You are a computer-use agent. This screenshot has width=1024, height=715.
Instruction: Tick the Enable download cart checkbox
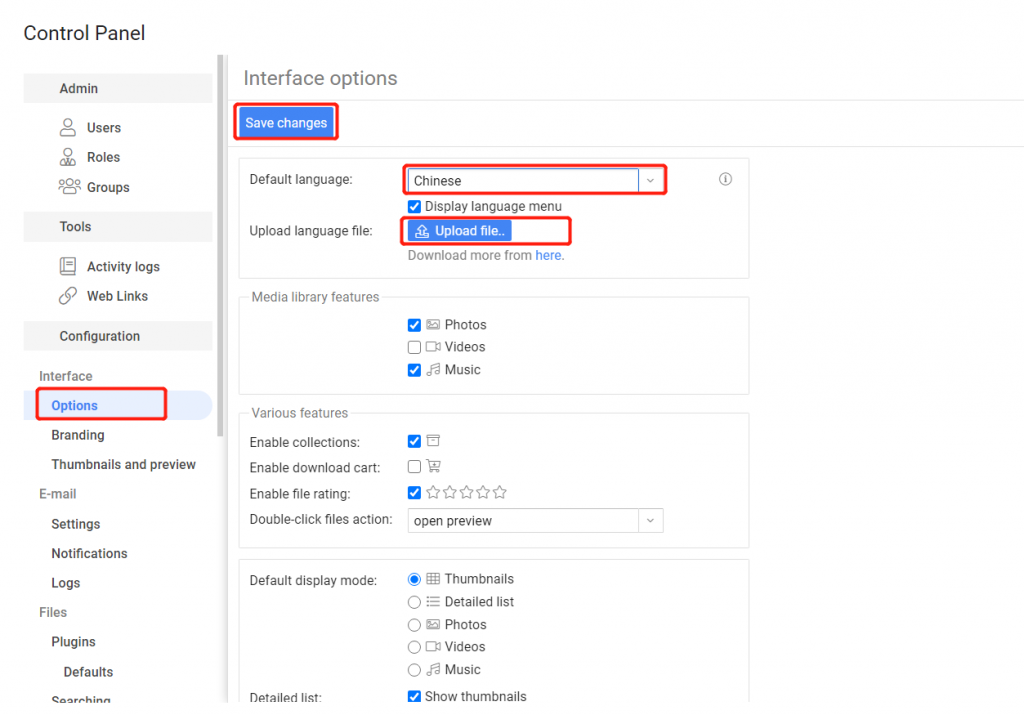point(414,466)
